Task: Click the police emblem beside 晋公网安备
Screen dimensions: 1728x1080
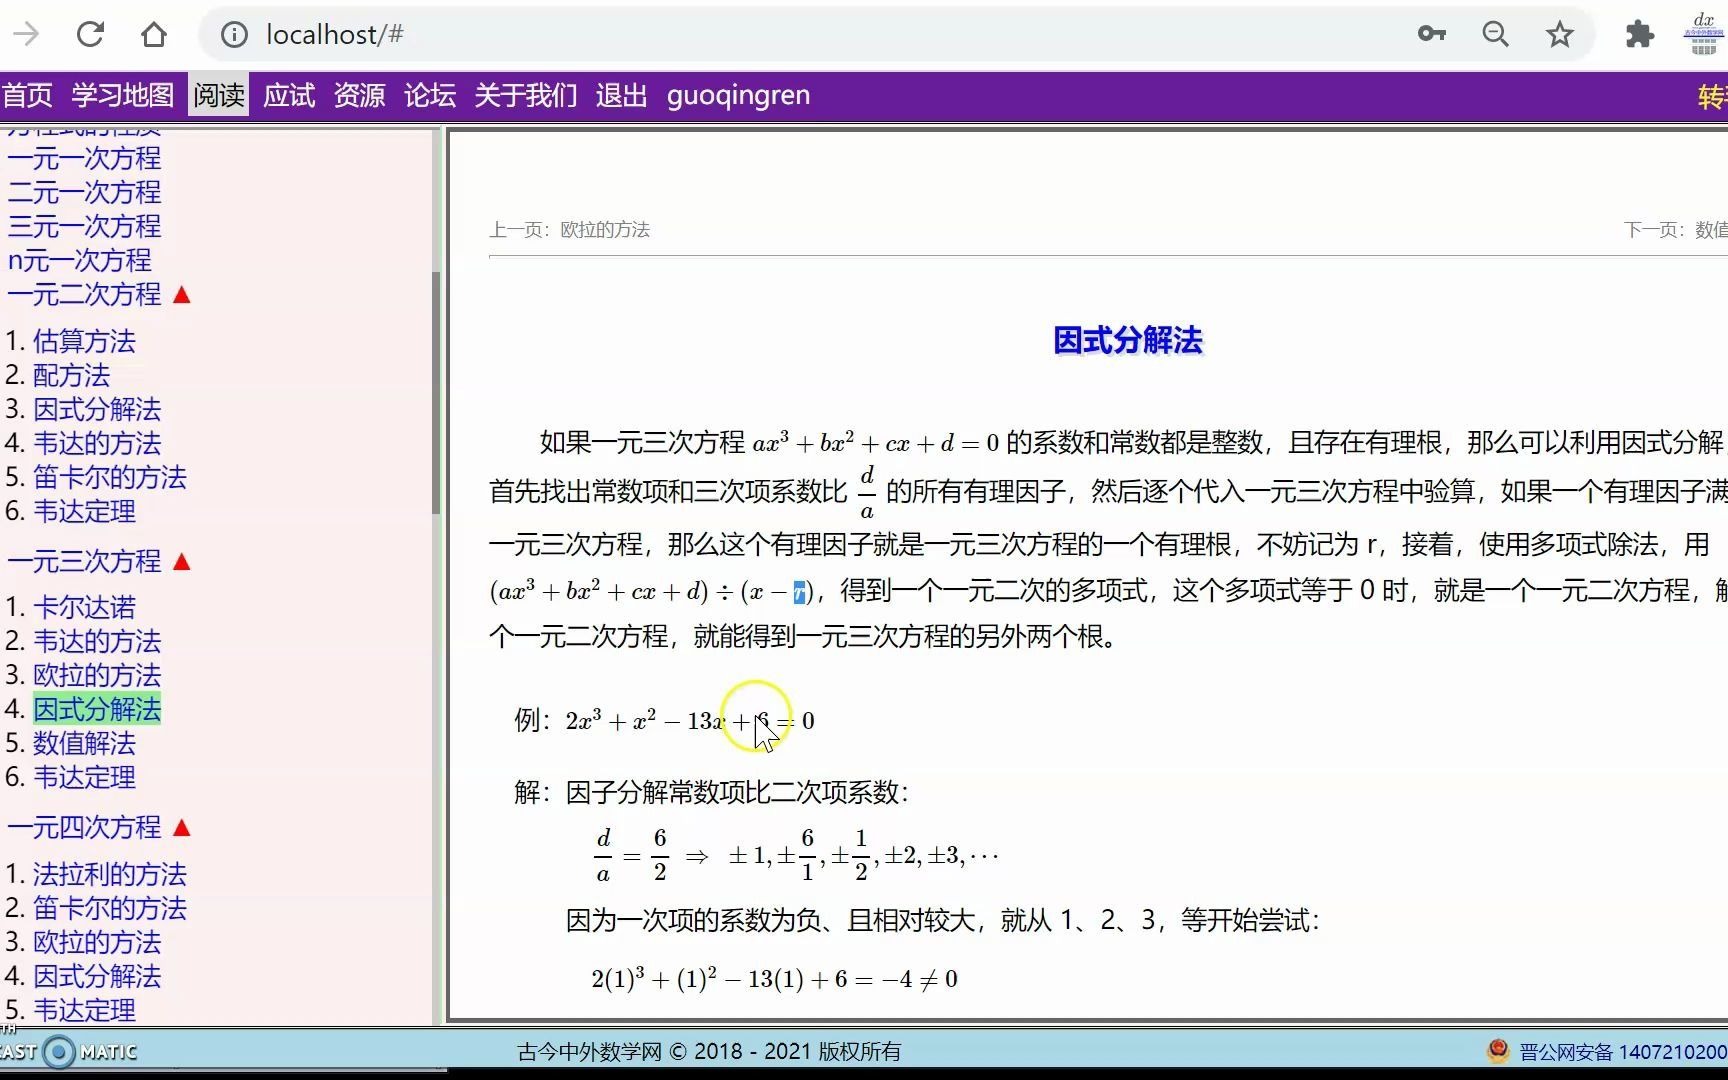Action: [1497, 1051]
